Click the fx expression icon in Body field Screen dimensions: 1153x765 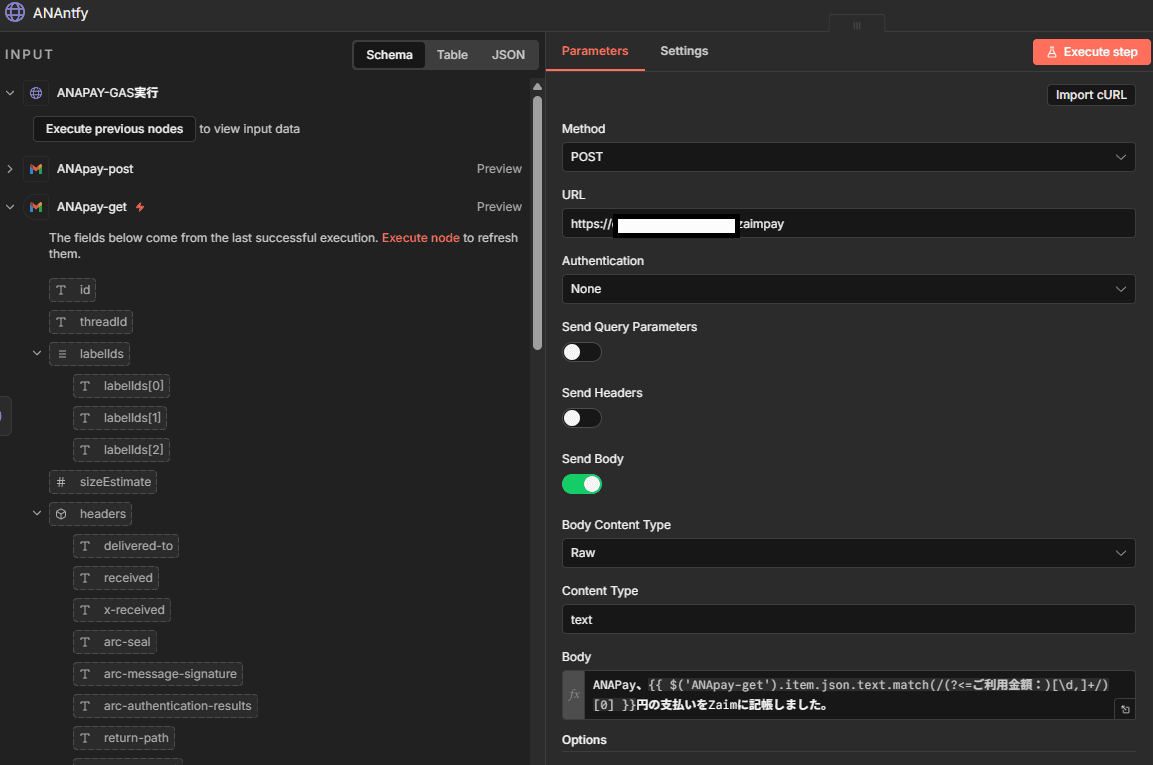574,695
